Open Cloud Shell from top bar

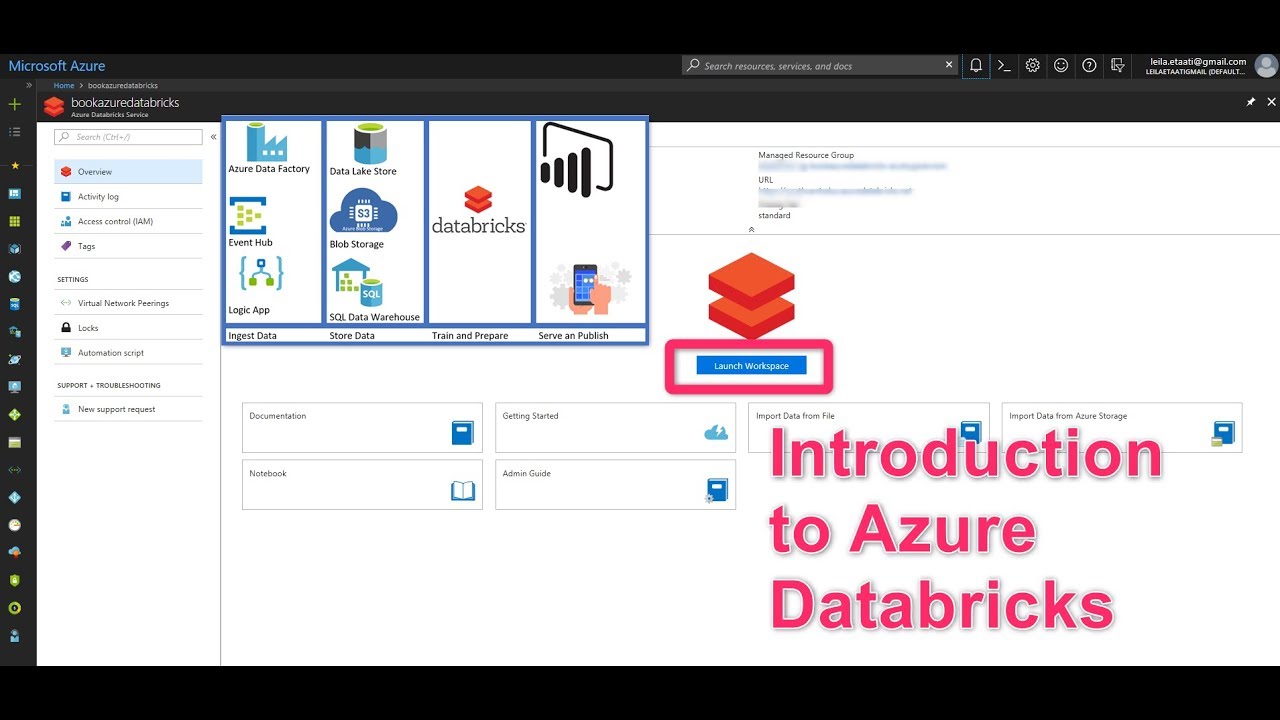pyautogui.click(x=1004, y=65)
